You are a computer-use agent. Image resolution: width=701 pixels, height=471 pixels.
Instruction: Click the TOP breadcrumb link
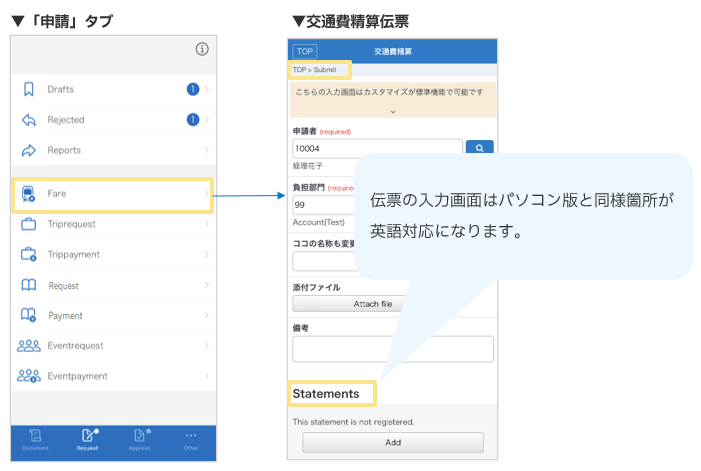point(299,70)
